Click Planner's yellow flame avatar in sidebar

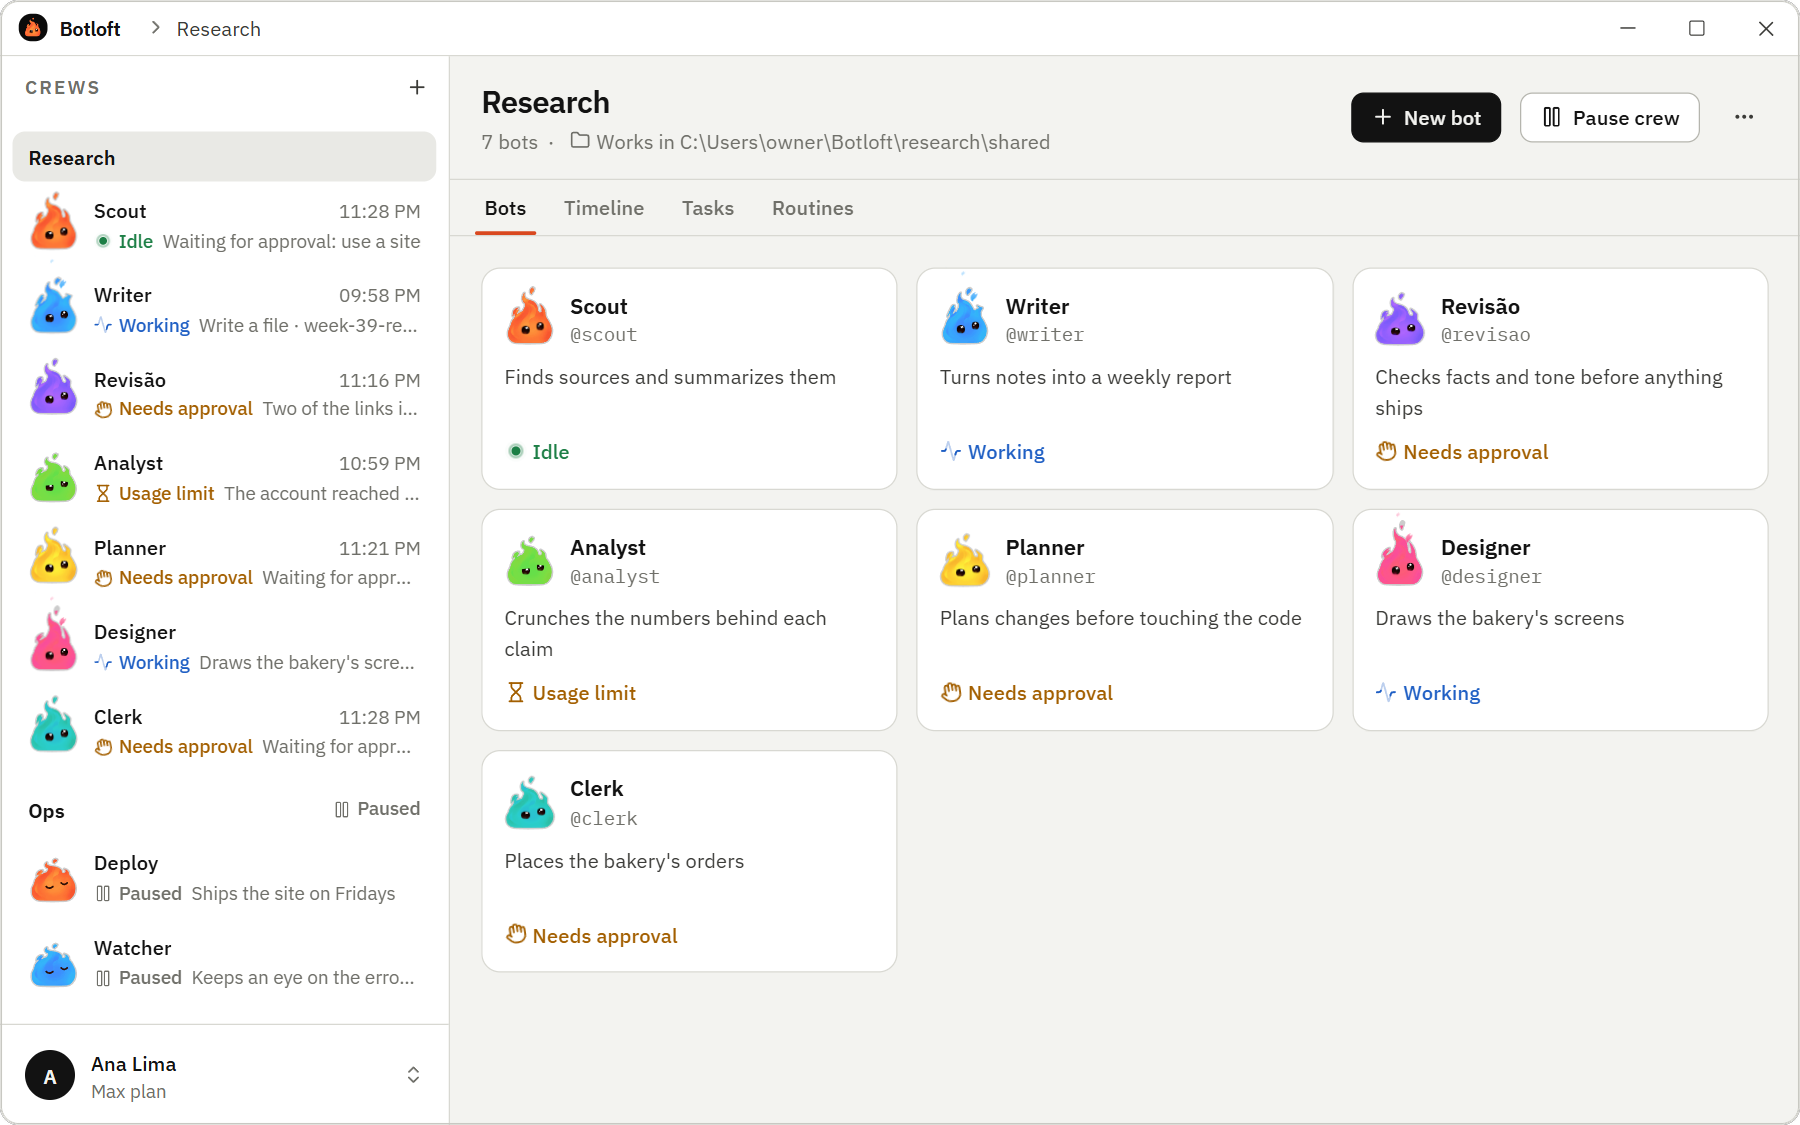tap(54, 557)
